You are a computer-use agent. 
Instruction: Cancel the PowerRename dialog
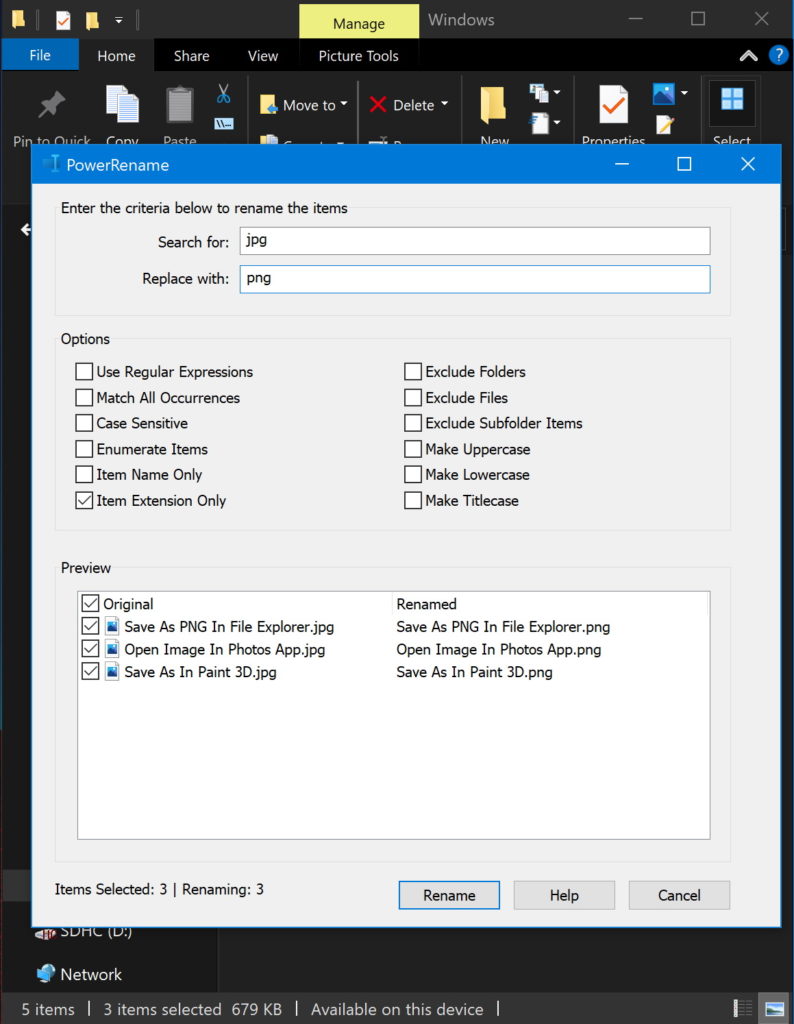point(679,895)
